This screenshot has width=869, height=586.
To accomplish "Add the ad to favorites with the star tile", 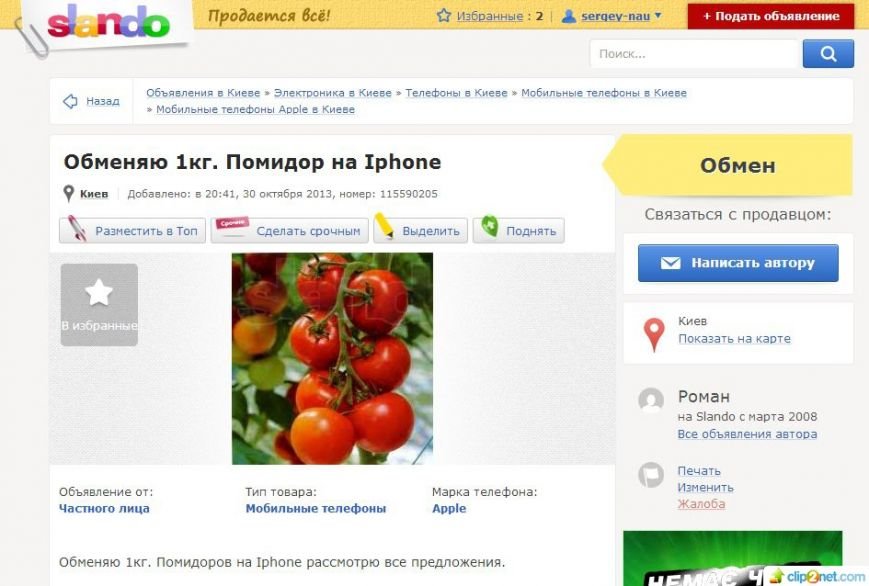I will point(99,305).
